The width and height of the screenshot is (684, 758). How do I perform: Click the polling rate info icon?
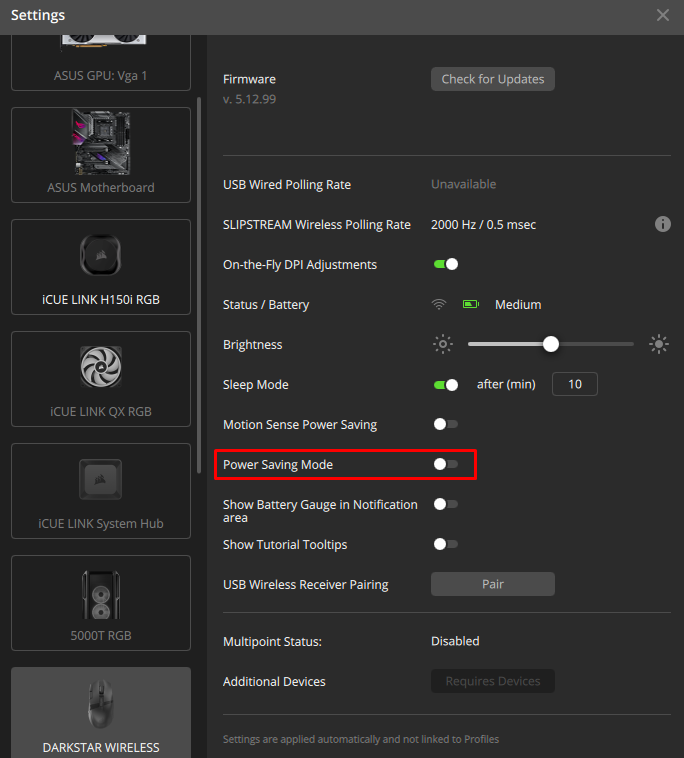(x=662, y=224)
